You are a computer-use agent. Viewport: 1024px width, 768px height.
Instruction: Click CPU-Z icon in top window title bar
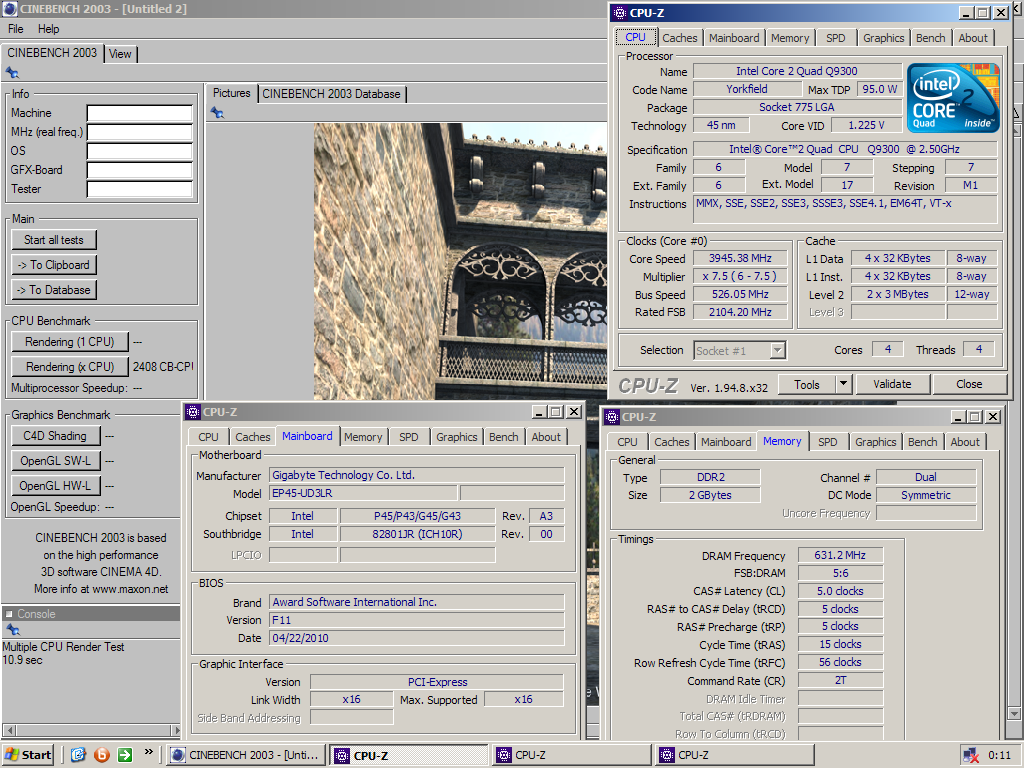619,12
